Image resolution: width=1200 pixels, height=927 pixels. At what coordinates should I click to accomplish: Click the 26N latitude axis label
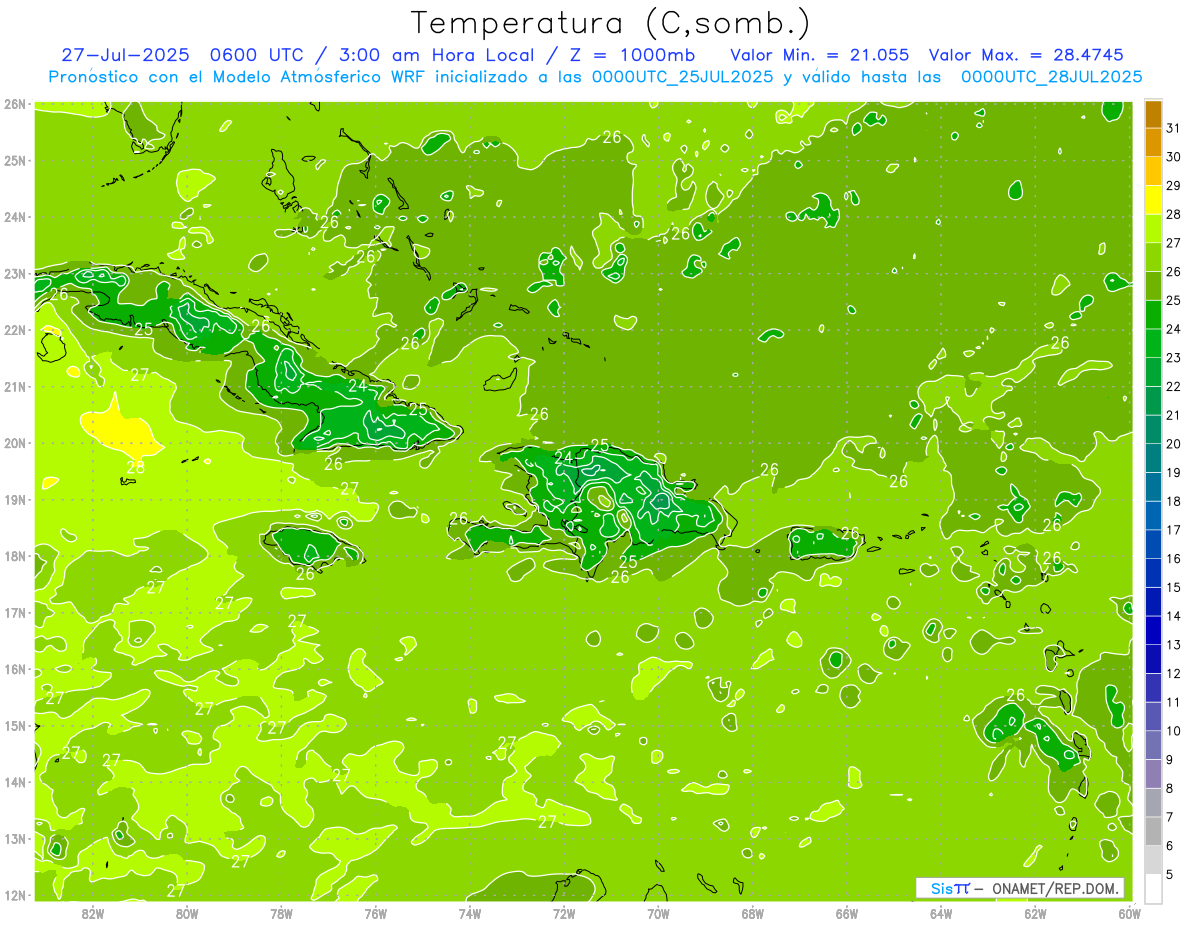click(14, 104)
